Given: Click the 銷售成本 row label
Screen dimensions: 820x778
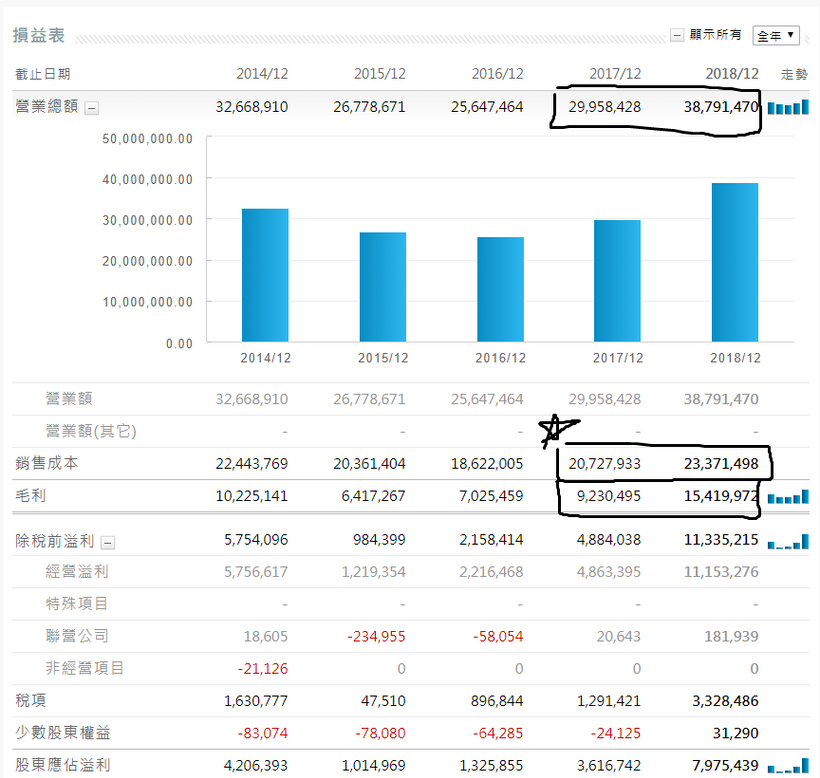Looking at the screenshot, I should 47,463.
